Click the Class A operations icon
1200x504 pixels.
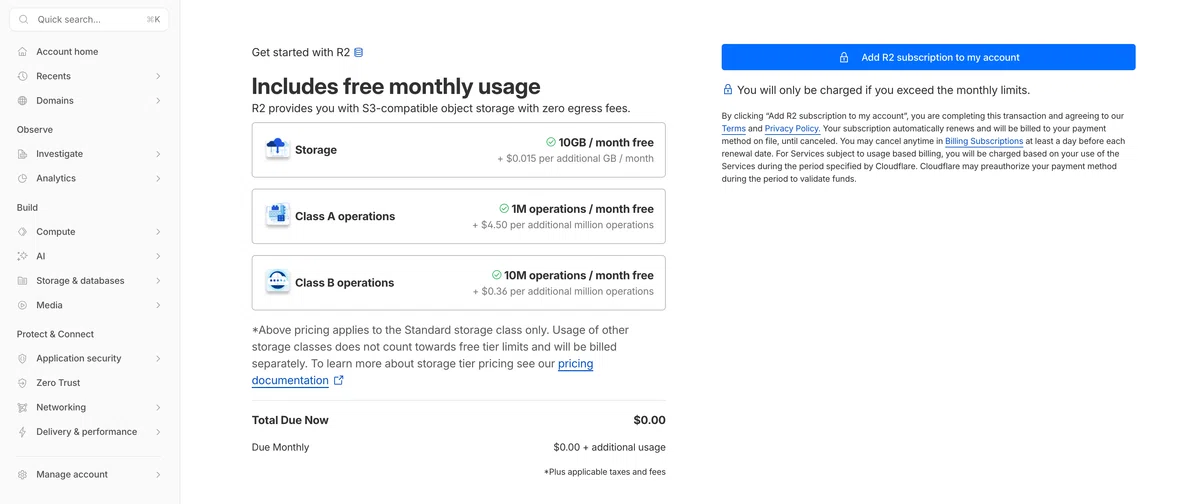[x=277, y=216]
